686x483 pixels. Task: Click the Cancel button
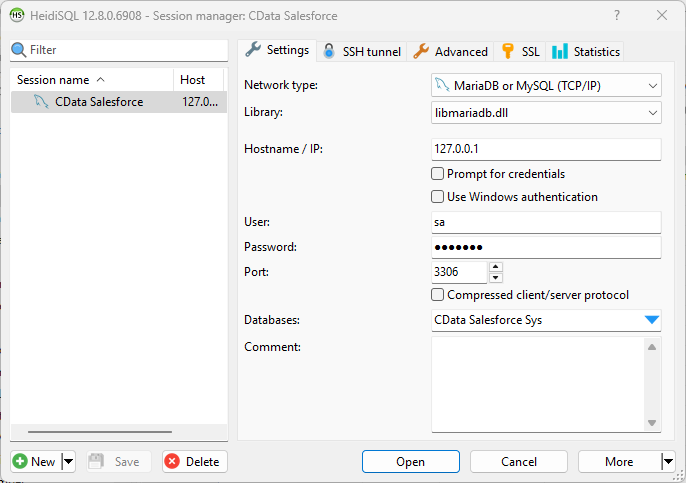tap(518, 461)
